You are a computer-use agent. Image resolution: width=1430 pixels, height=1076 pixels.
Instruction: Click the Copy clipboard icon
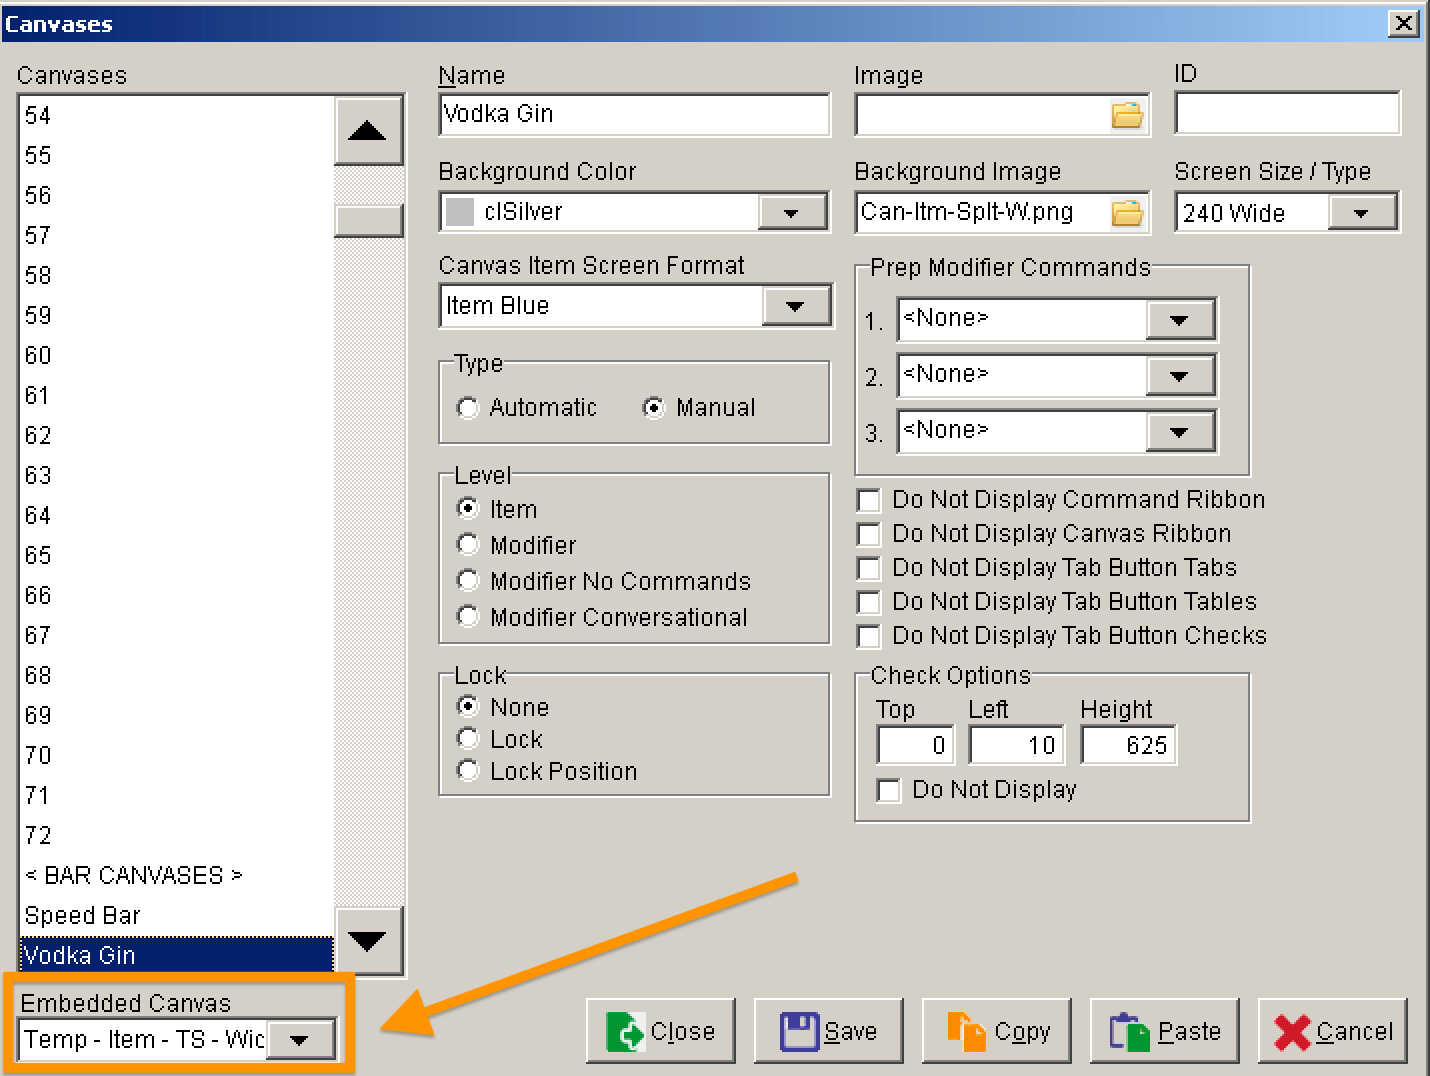[x=965, y=1030]
